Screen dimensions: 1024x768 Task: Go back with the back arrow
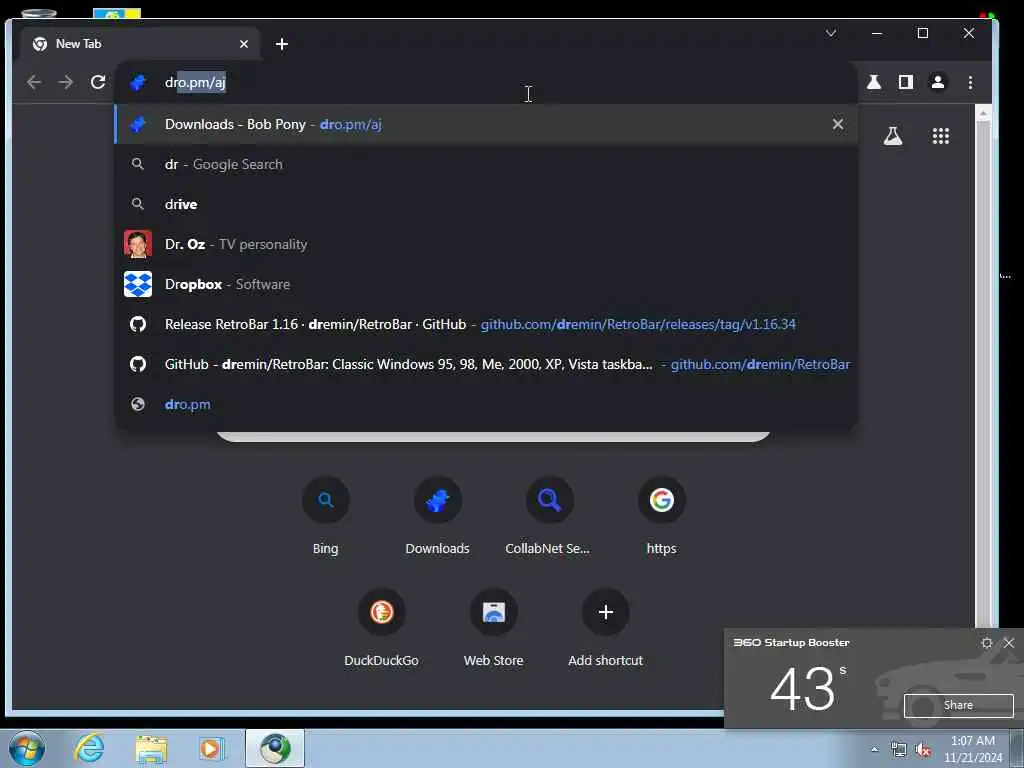(x=34, y=82)
